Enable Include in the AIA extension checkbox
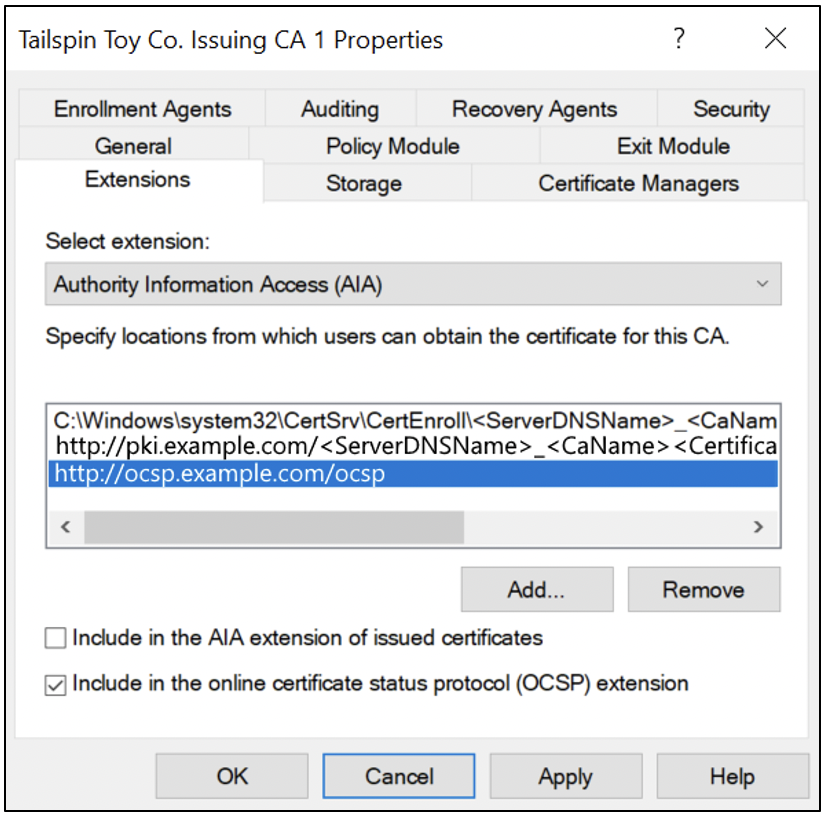Image resolution: width=826 pixels, height=818 pixels. [55, 637]
